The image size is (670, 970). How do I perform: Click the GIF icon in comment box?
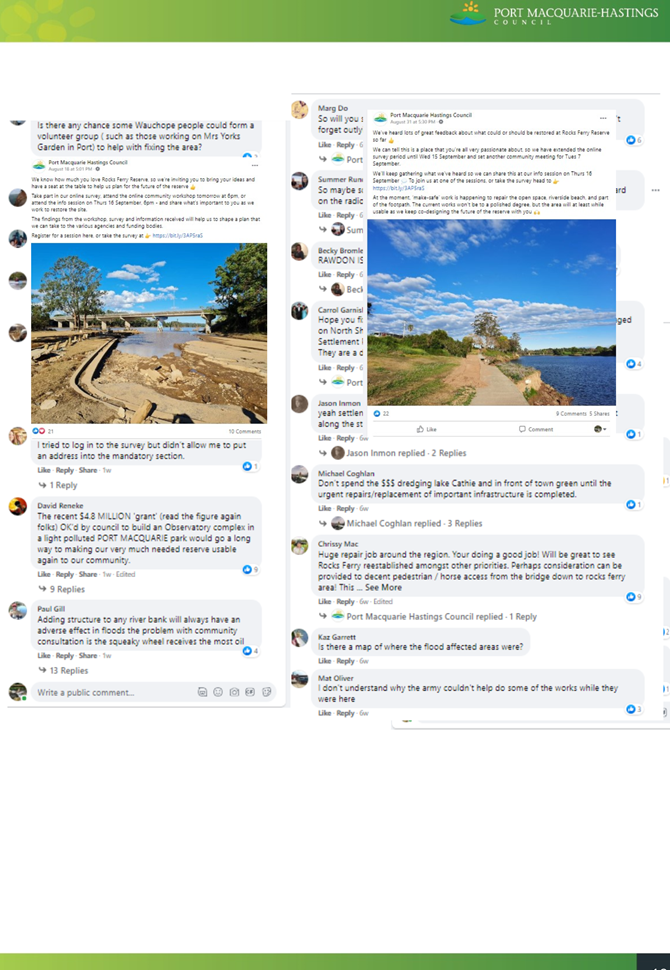point(250,692)
